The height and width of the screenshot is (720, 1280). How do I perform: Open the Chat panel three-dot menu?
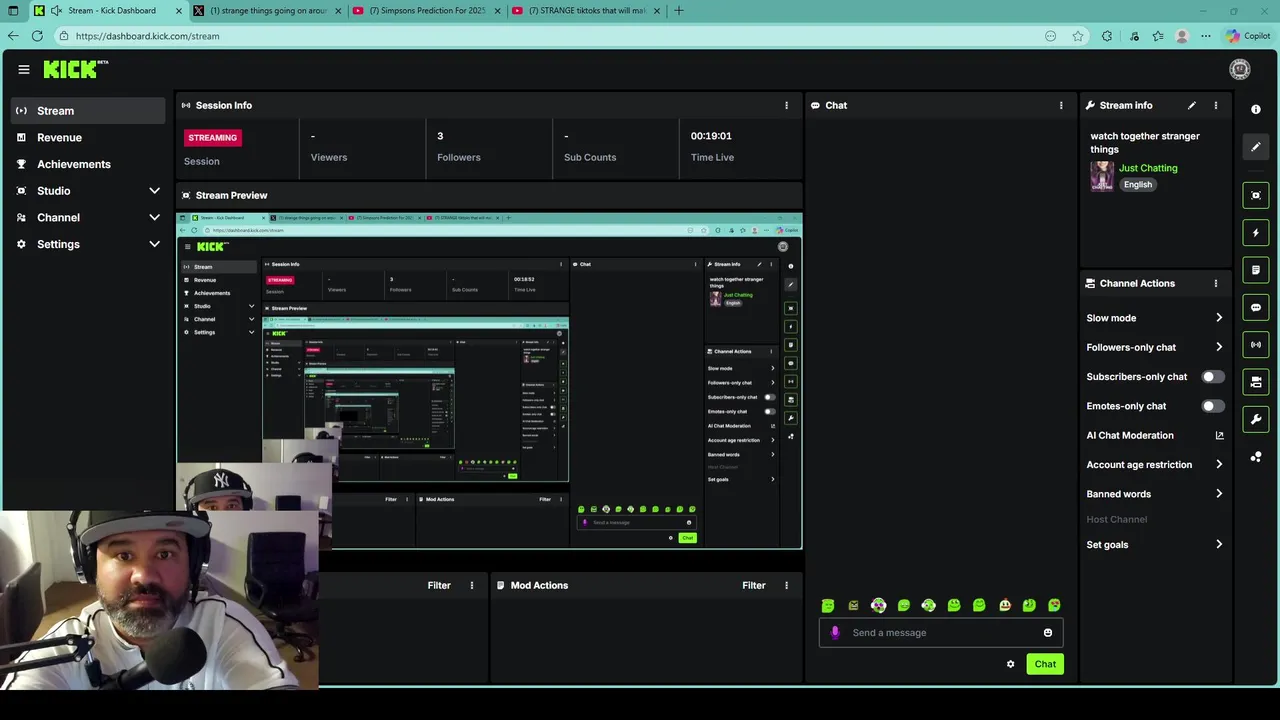point(1061,105)
